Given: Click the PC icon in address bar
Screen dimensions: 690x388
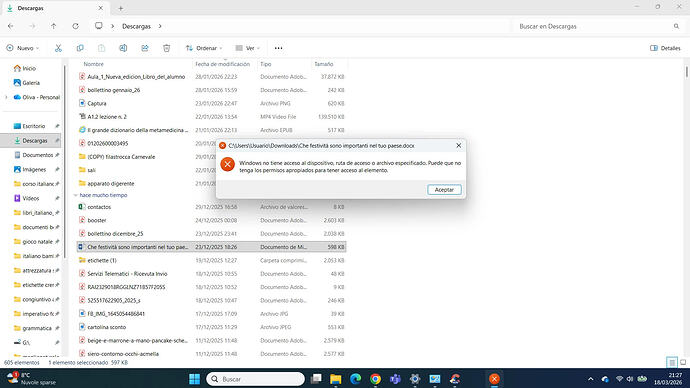Looking at the screenshot, I should [99, 26].
